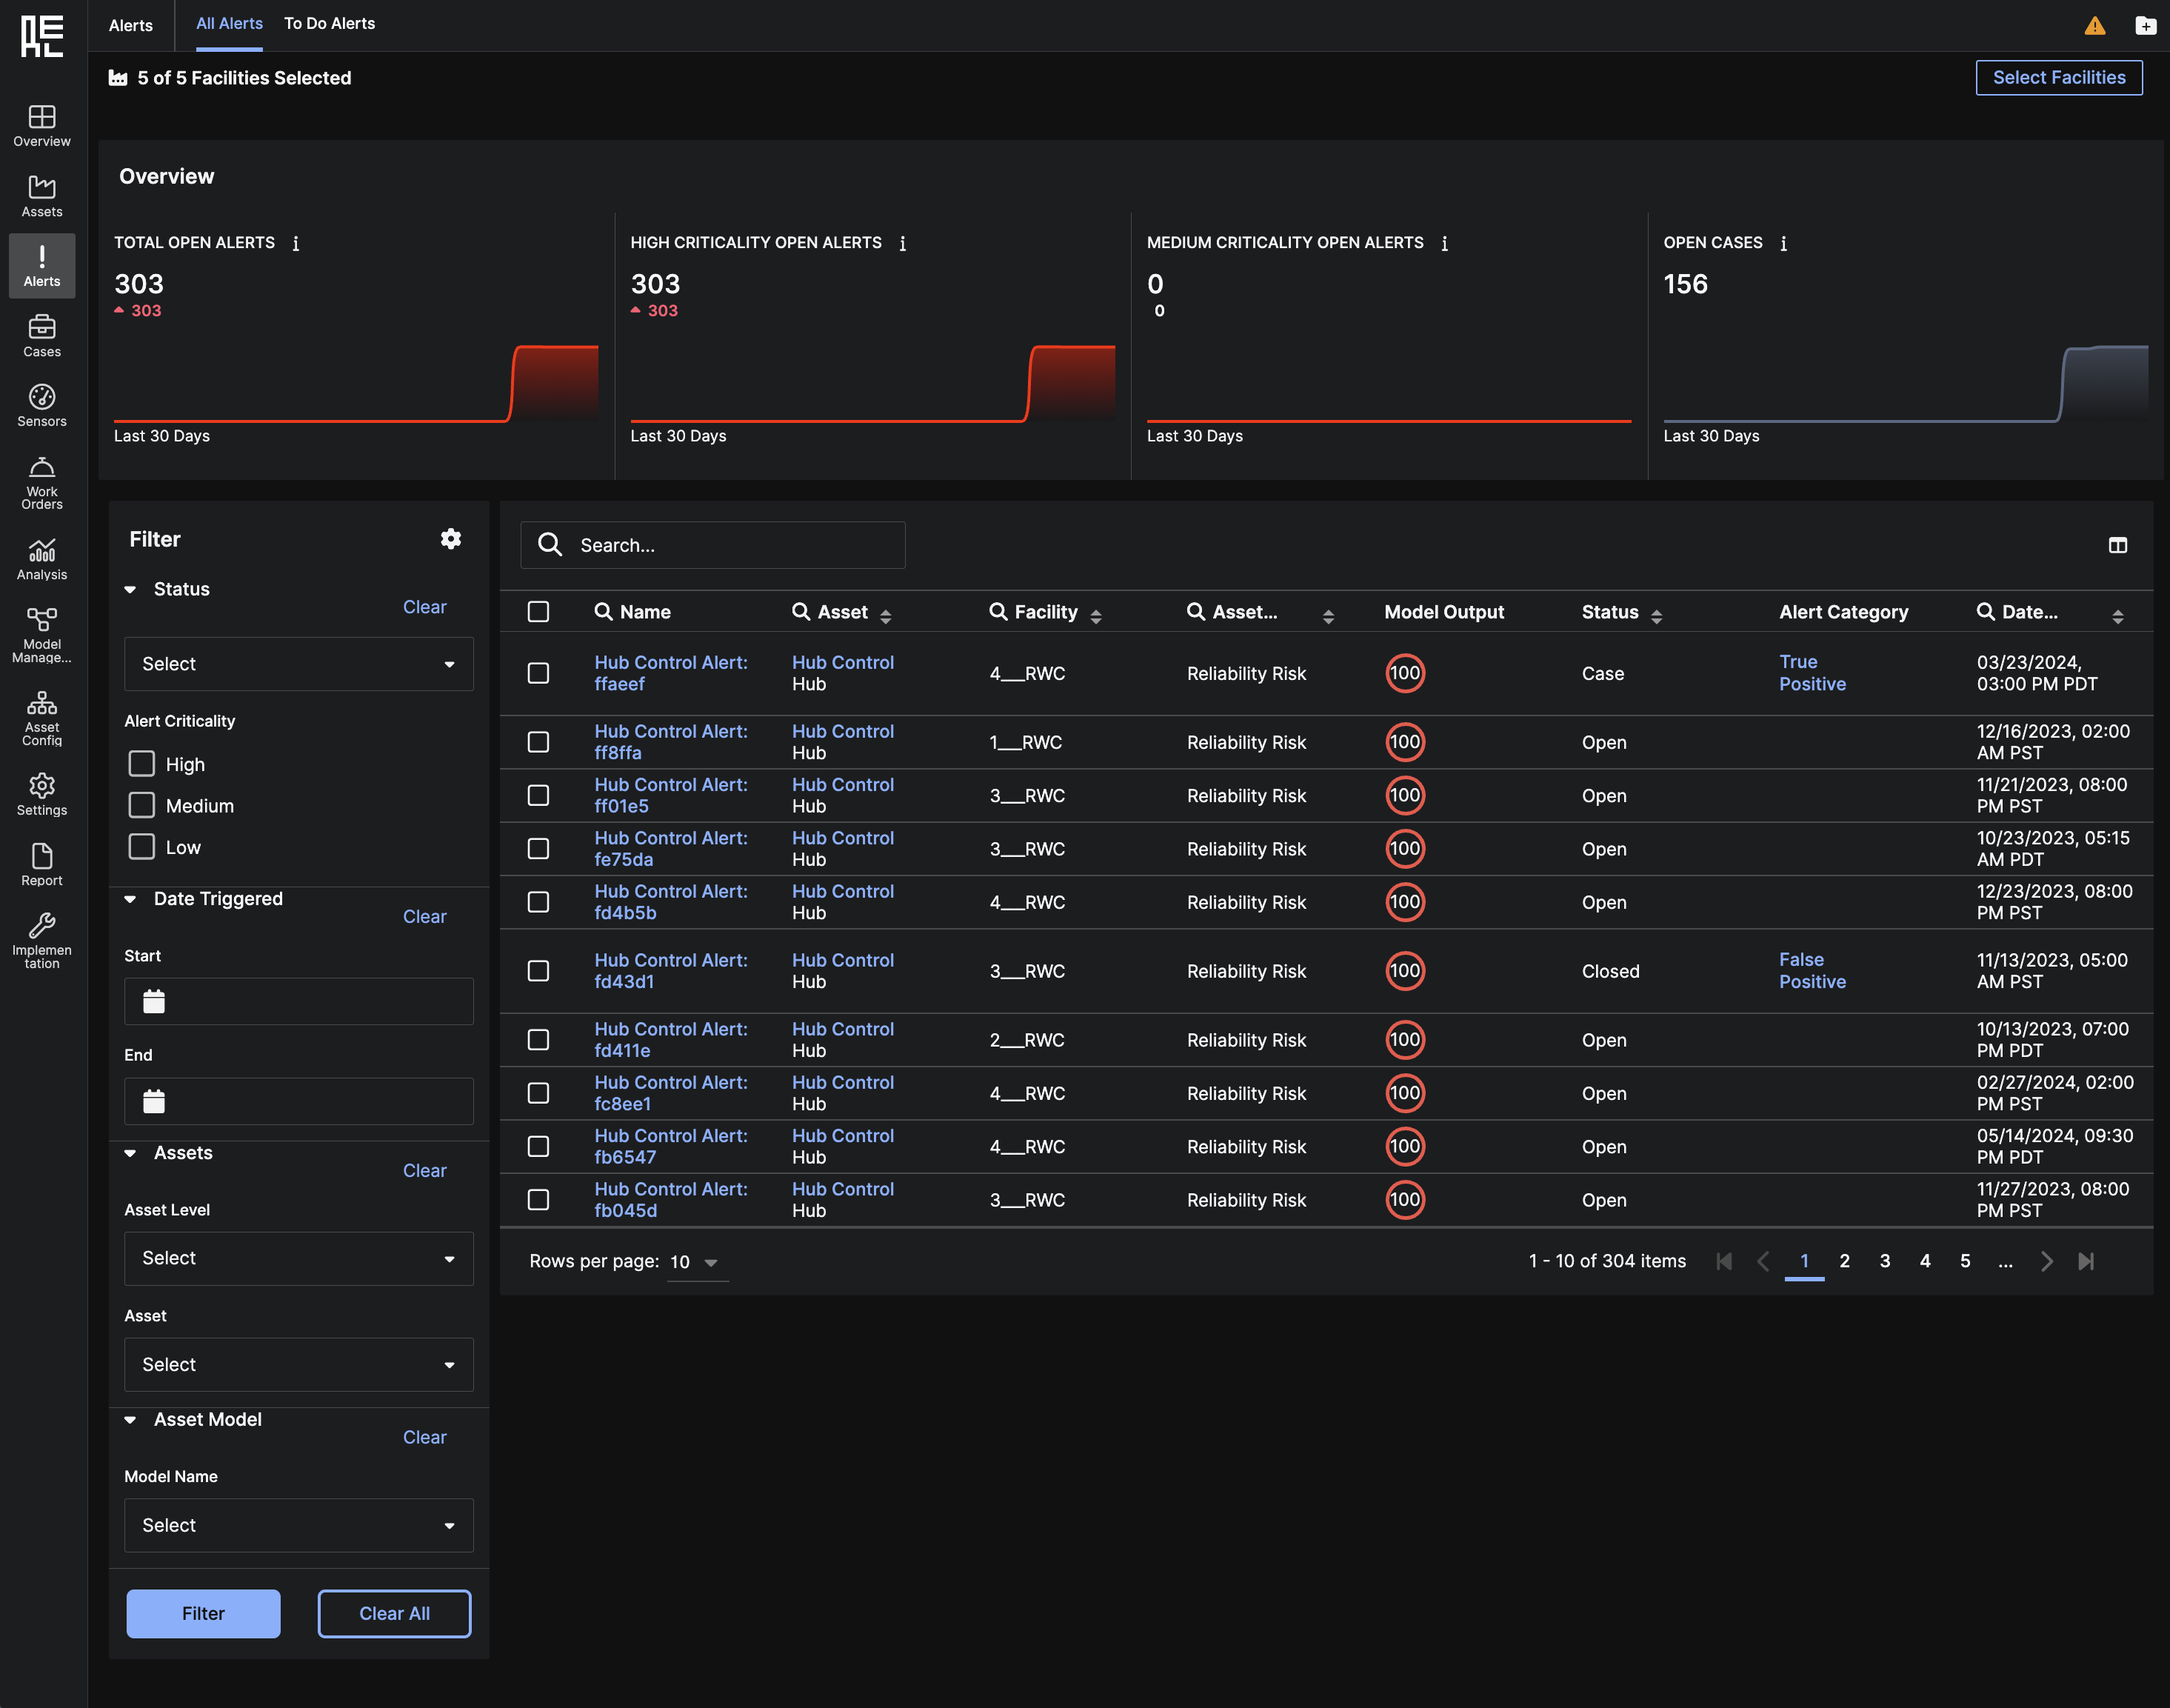The width and height of the screenshot is (2170, 1708).
Task: Click the orange warning triangle icon
Action: click(2094, 26)
